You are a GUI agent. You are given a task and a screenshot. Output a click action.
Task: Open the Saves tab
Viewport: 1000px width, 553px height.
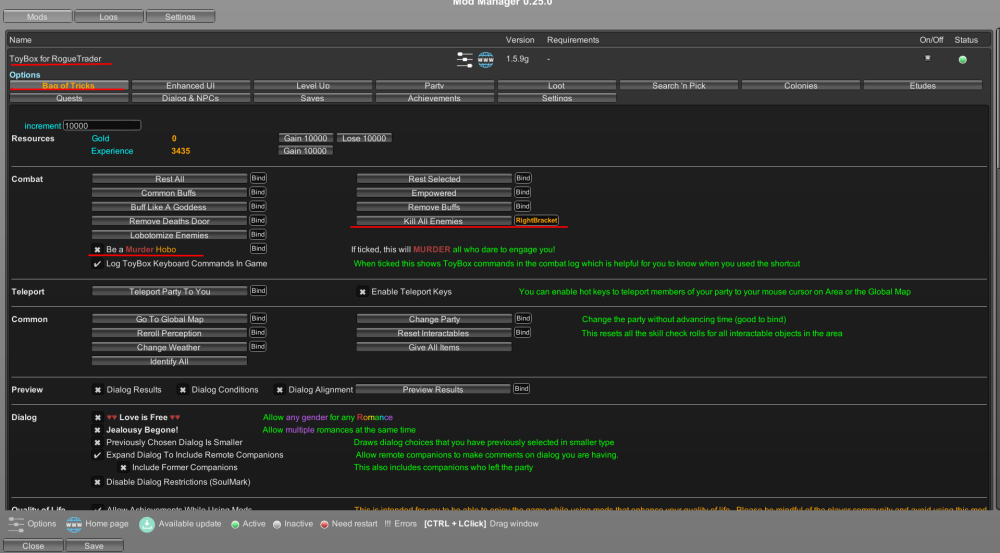tap(312, 98)
